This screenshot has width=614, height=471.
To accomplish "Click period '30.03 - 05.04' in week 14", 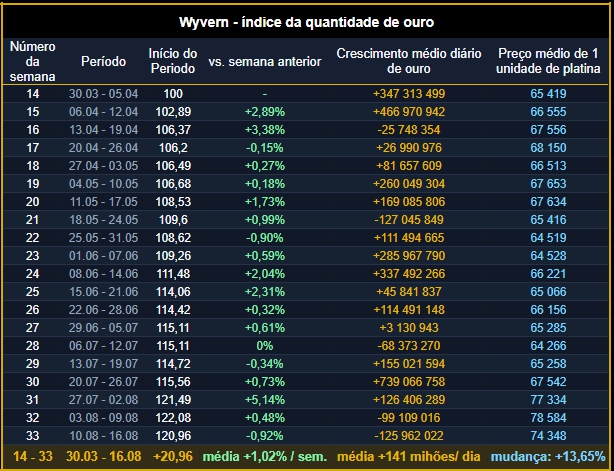I will click(103, 94).
